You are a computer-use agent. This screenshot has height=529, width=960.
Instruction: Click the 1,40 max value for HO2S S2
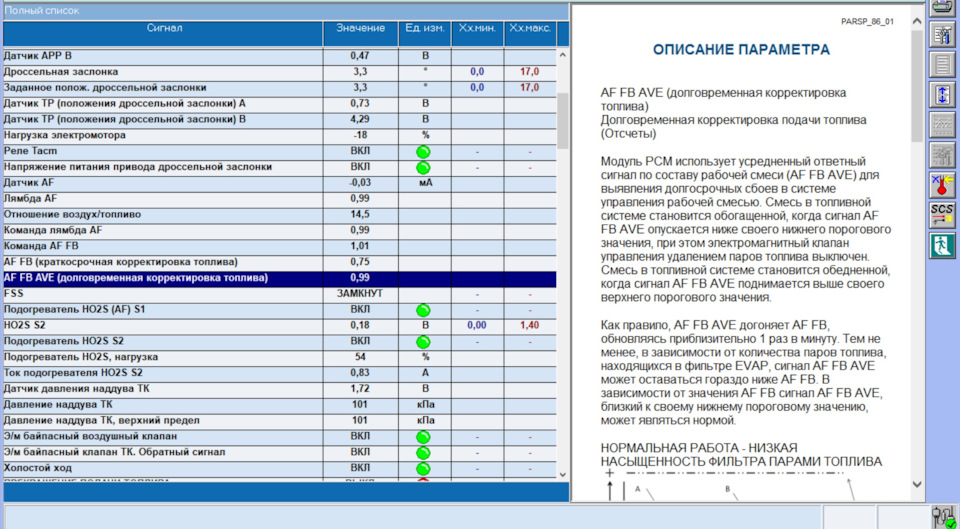tap(530, 326)
